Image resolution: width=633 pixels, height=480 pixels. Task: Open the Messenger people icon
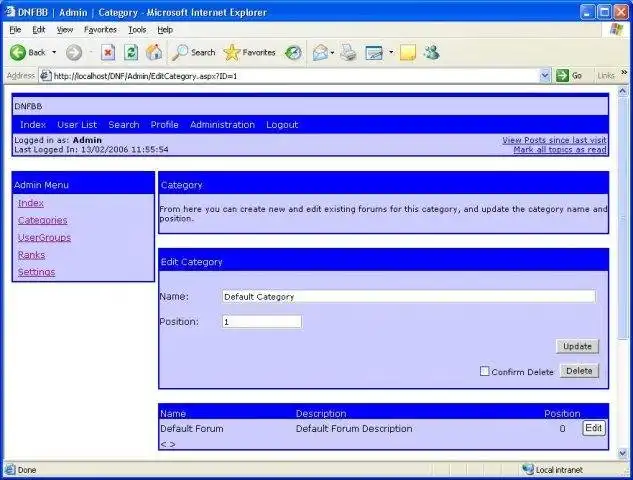(431, 53)
